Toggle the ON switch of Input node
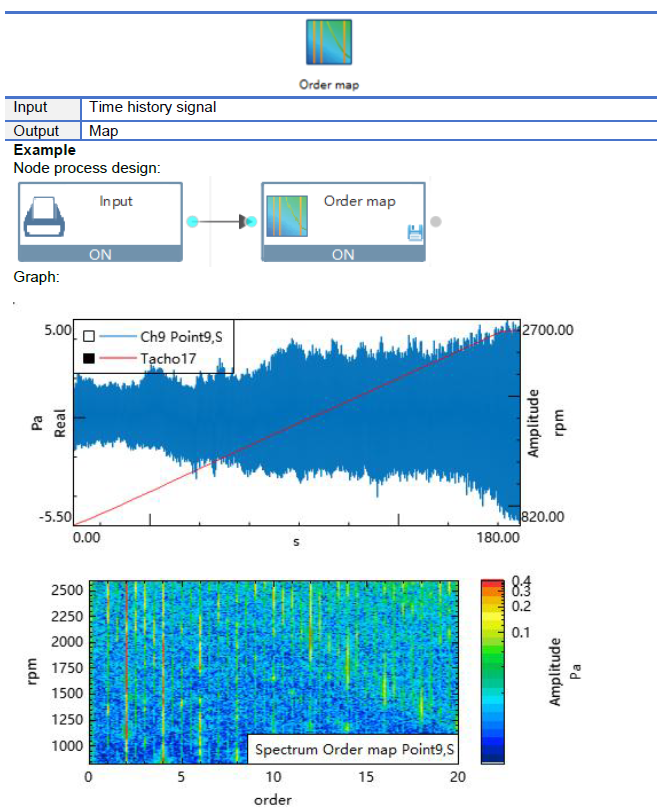This screenshot has width=660, height=810. pyautogui.click(x=100, y=254)
